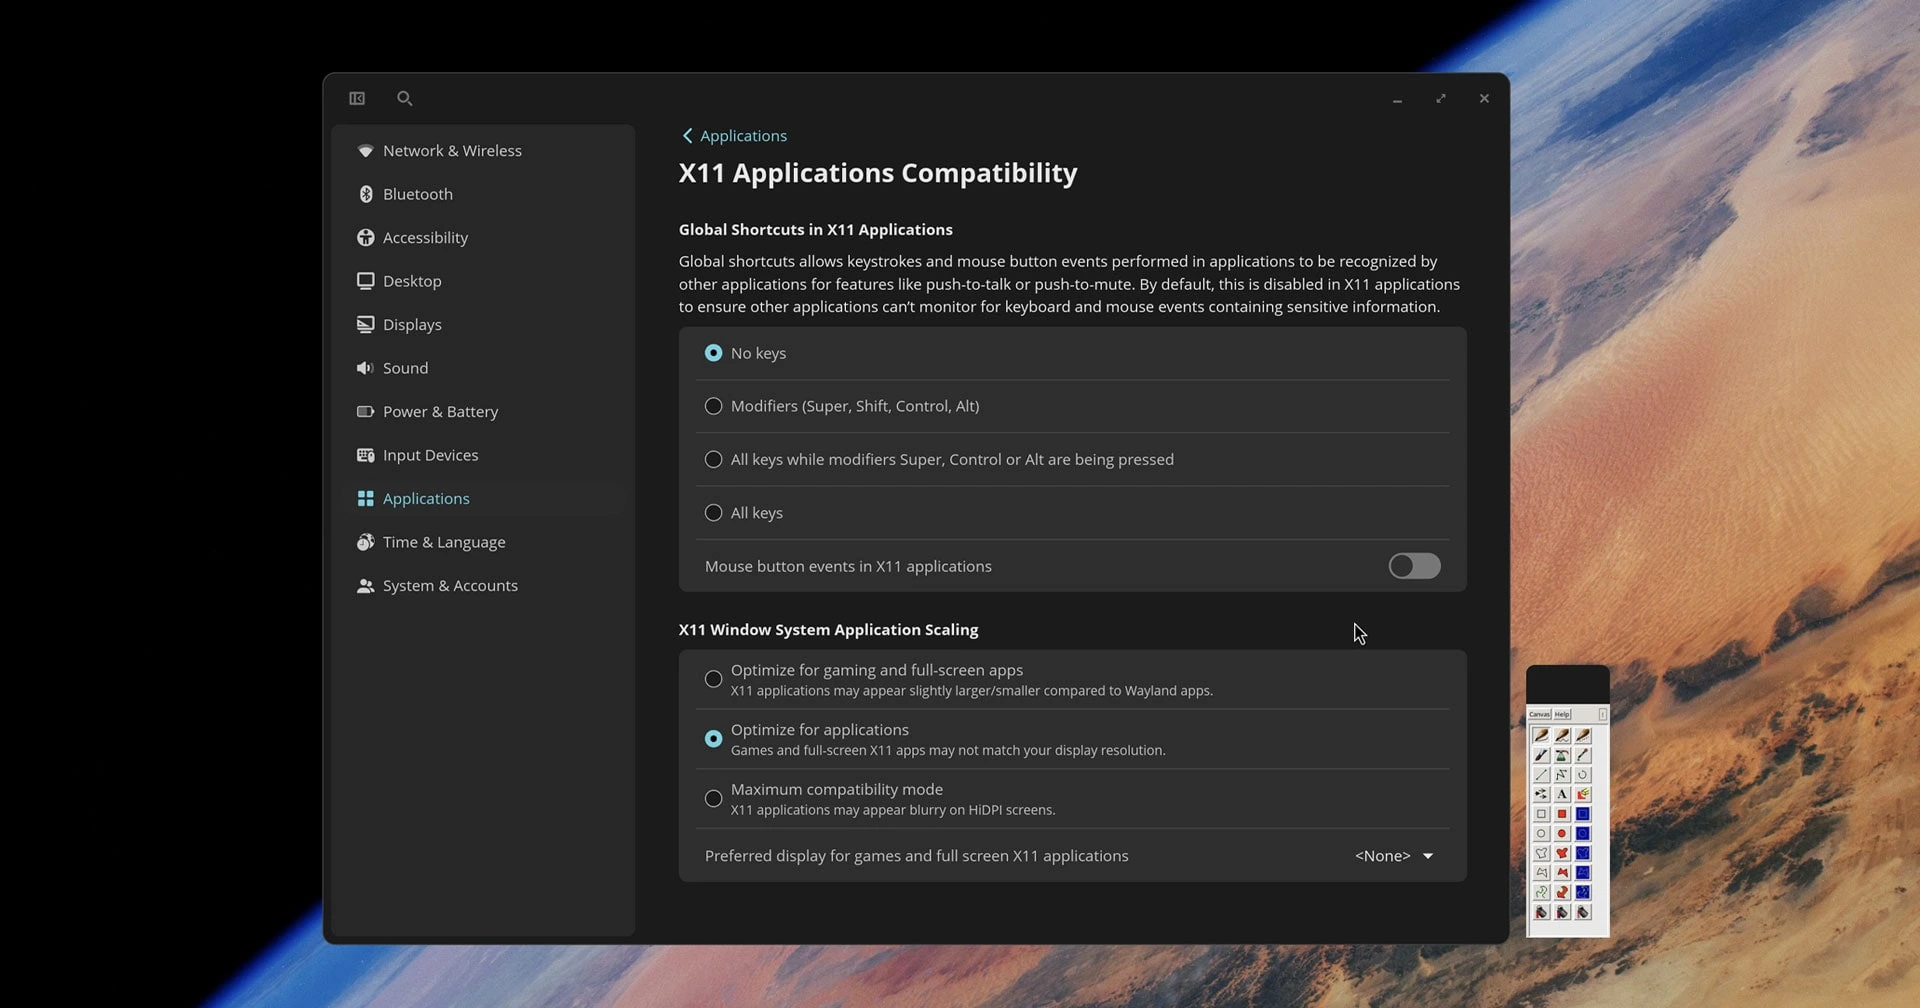Click the Applications grid icon in sidebar

click(x=365, y=498)
